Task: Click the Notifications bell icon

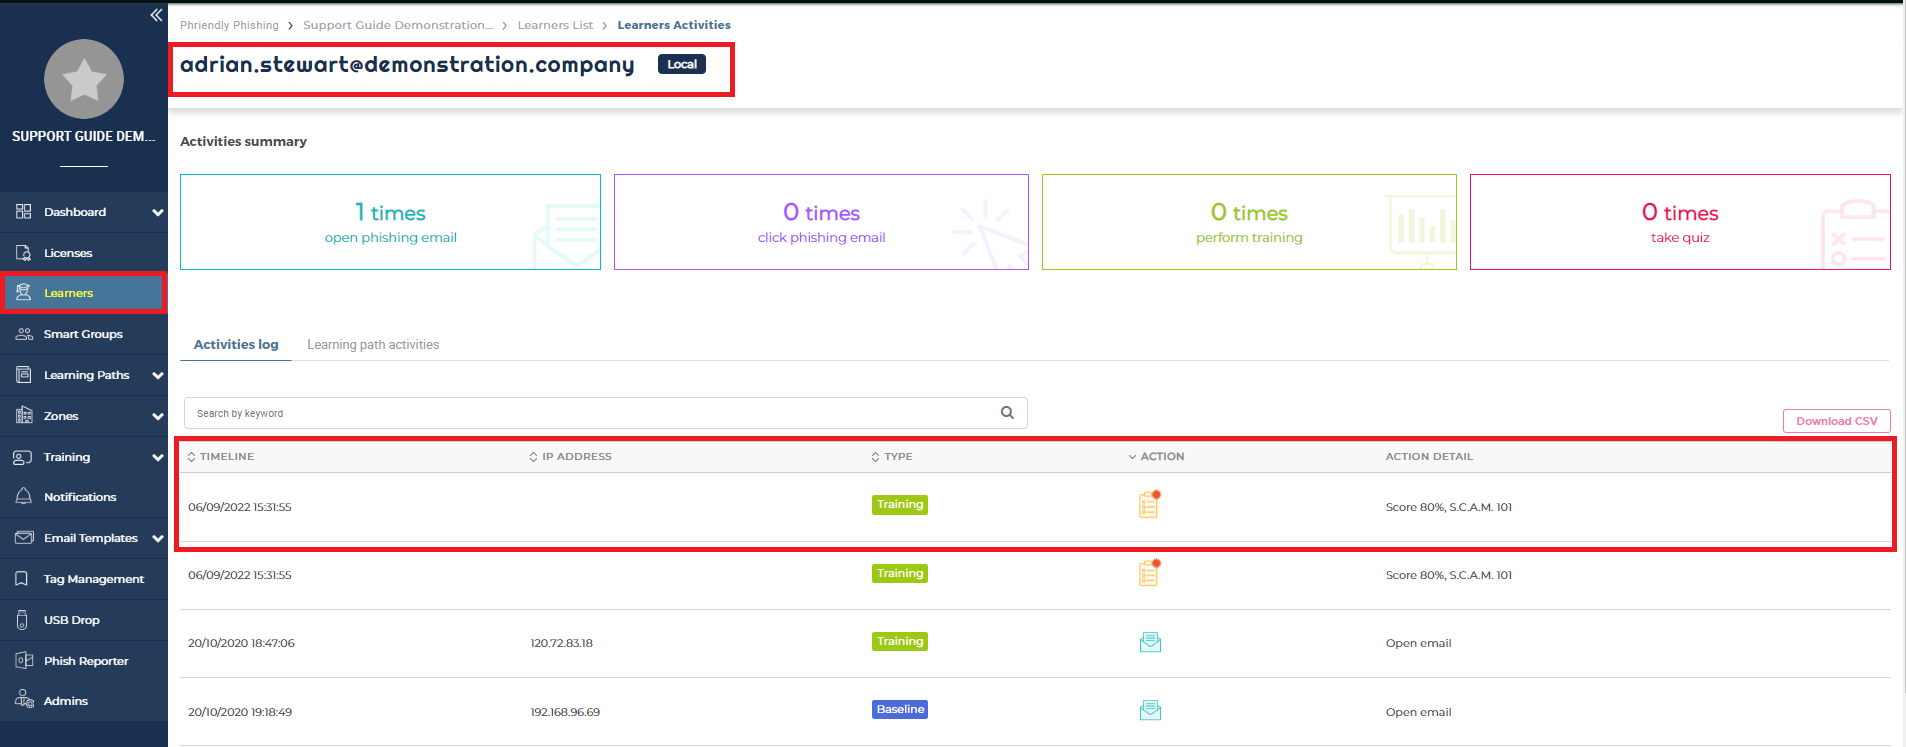Action: 24,497
